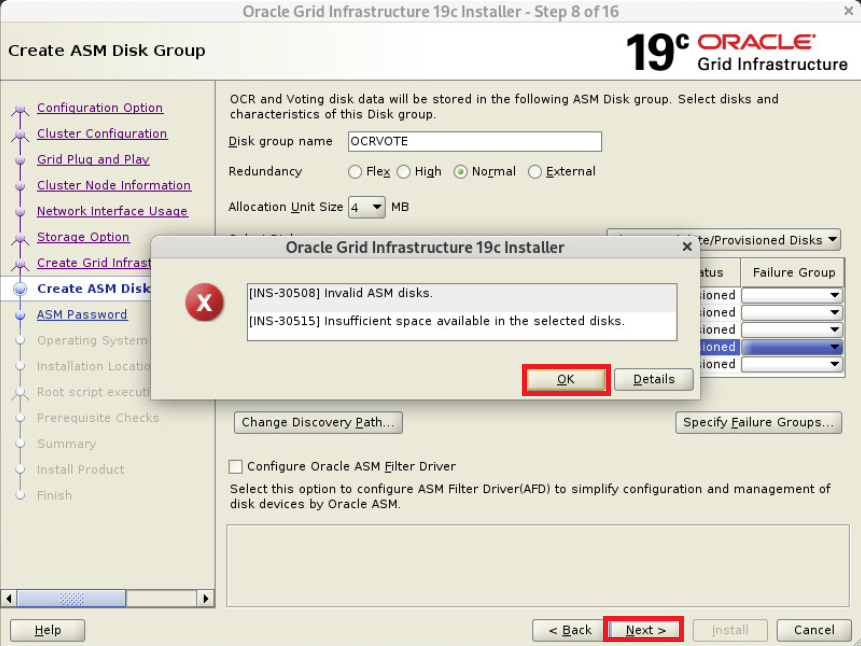Open third row Failure Group dropdown
861x646 pixels.
click(792, 330)
